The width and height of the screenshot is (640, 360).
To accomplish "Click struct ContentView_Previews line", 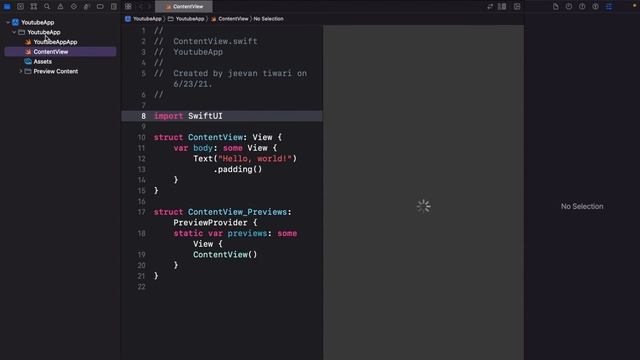I will coord(222,212).
